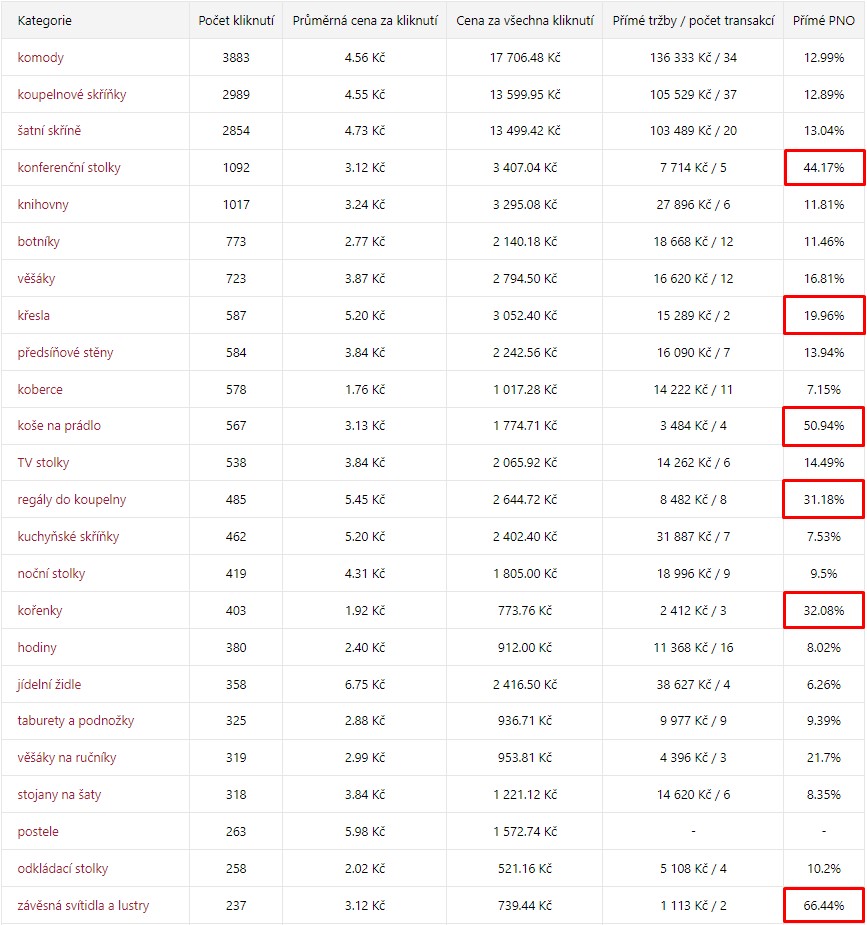Open the postele category link

click(38, 832)
